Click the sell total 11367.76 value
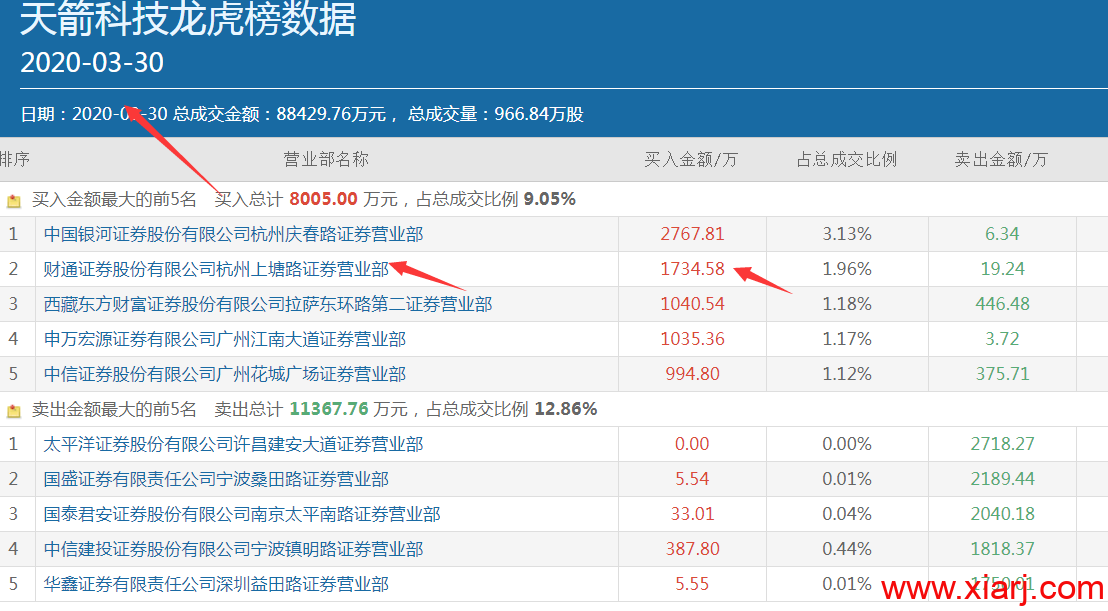 click(x=329, y=409)
